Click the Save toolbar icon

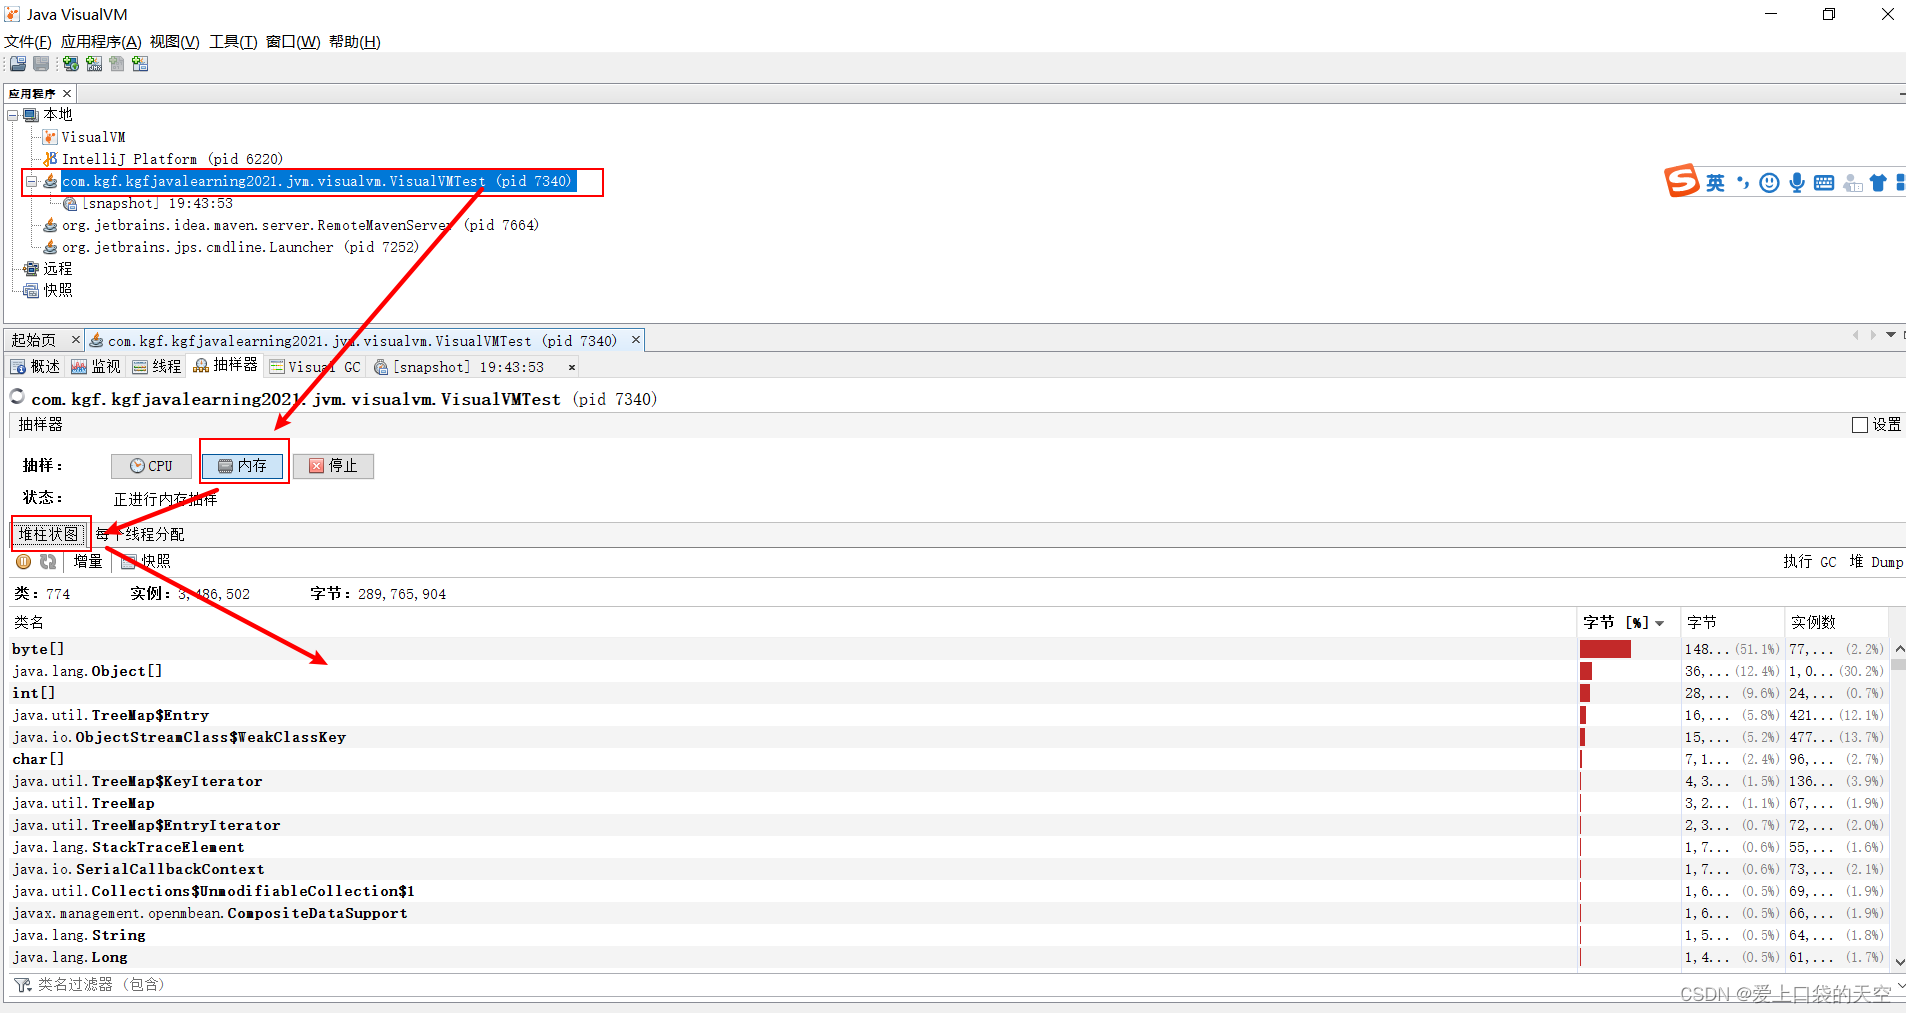coord(41,64)
